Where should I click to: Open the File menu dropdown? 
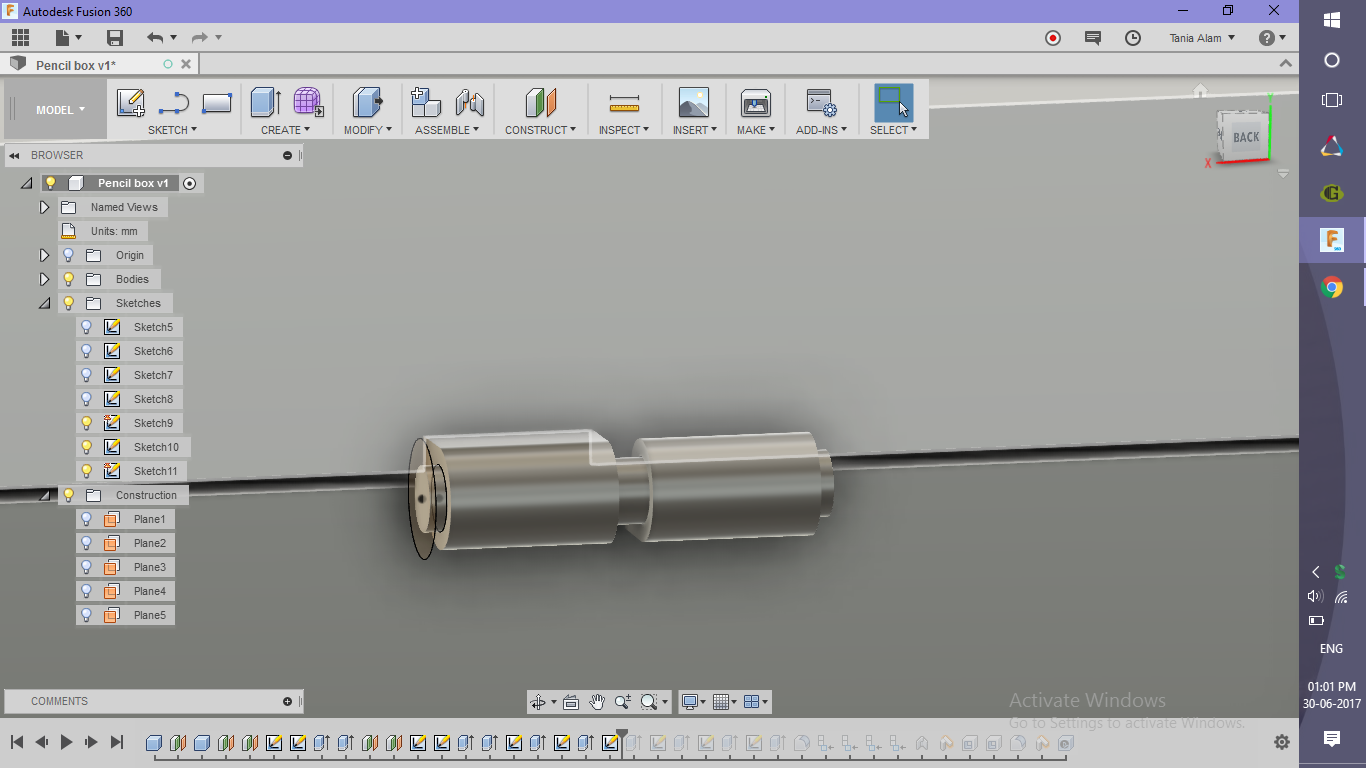pyautogui.click(x=68, y=38)
